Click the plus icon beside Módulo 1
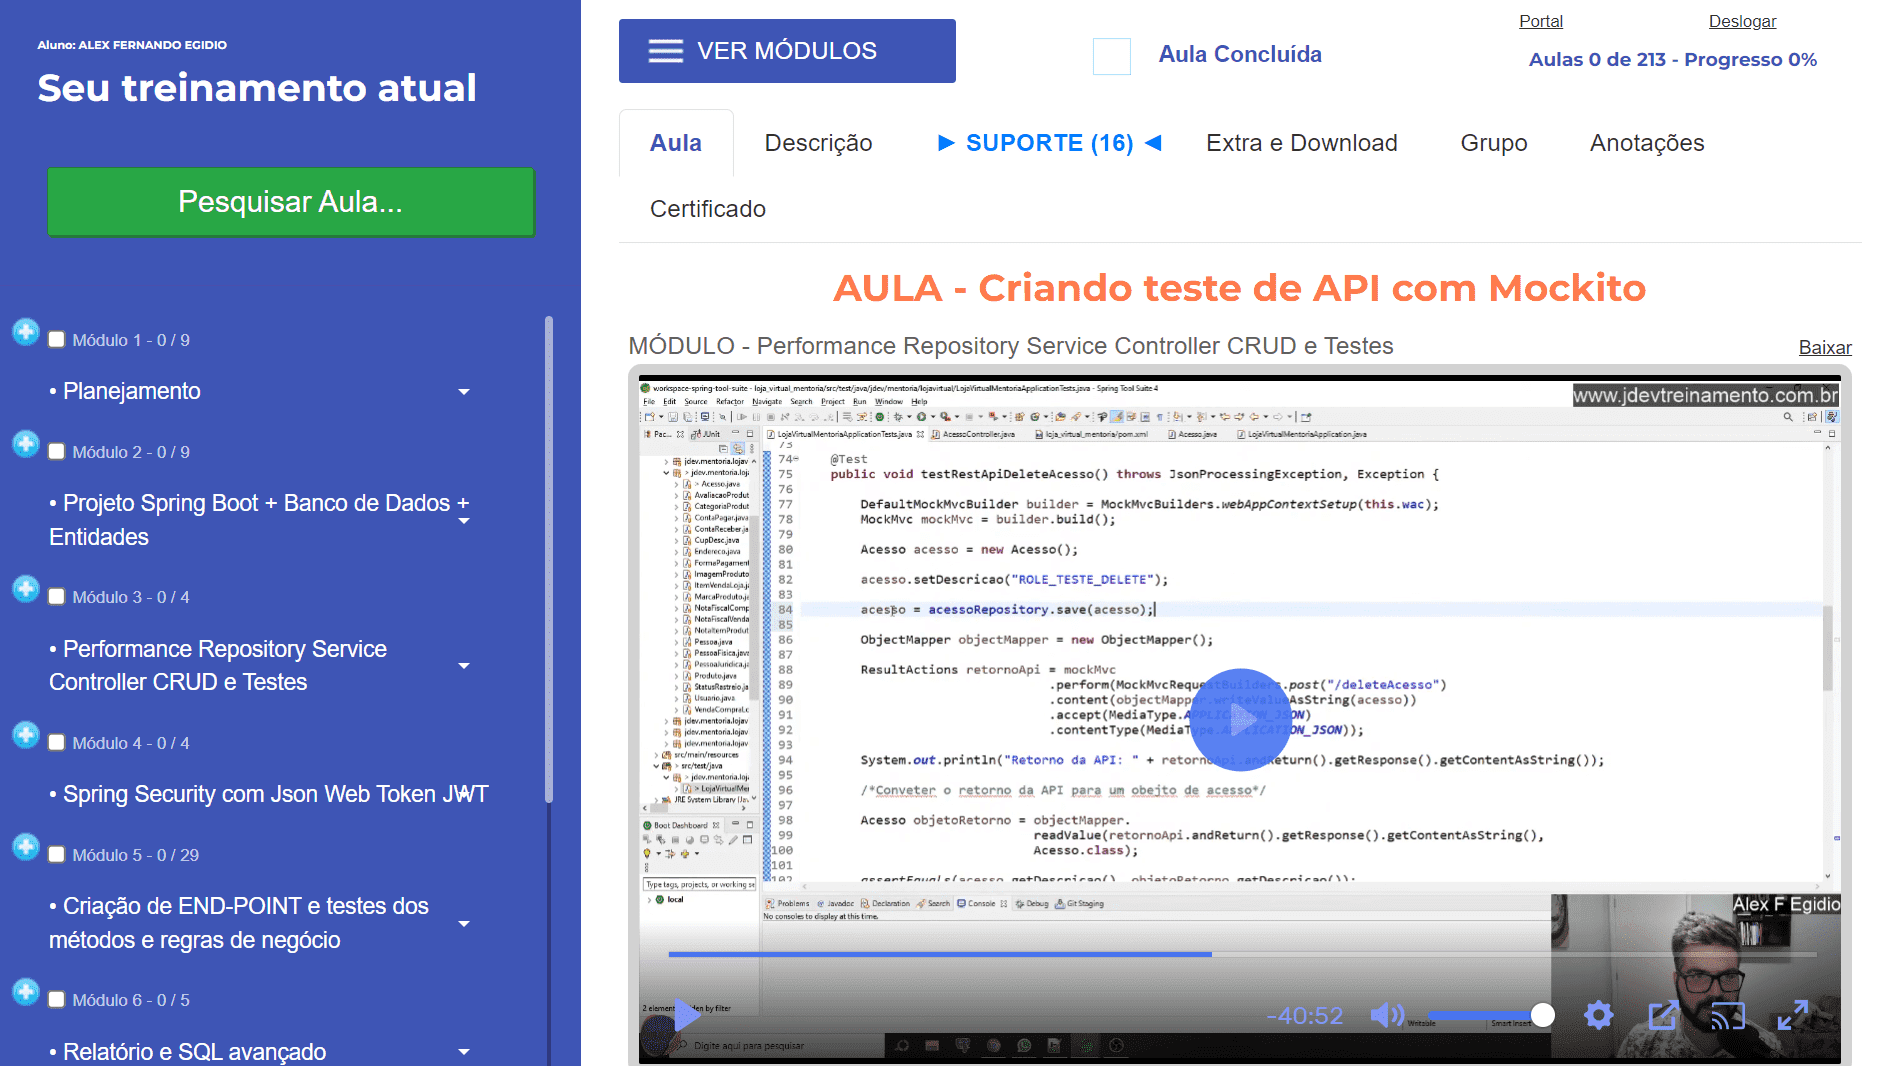 pos(26,331)
